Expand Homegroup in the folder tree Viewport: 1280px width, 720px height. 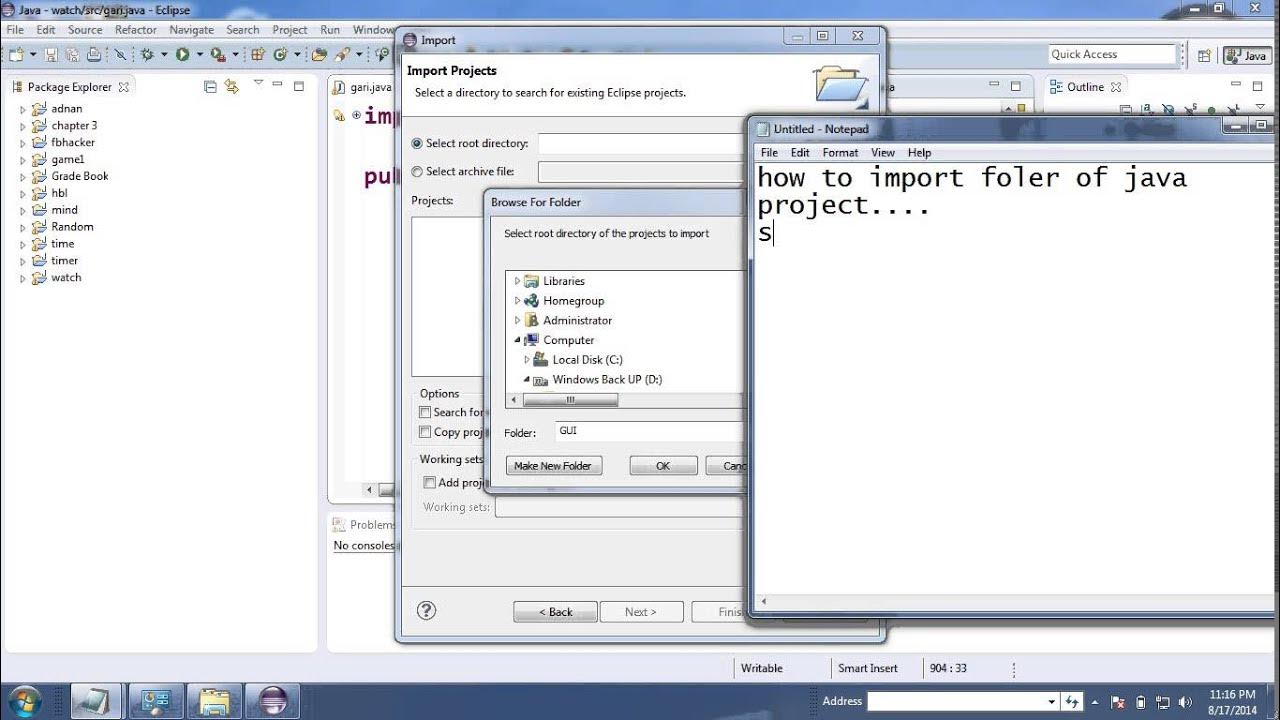click(517, 301)
